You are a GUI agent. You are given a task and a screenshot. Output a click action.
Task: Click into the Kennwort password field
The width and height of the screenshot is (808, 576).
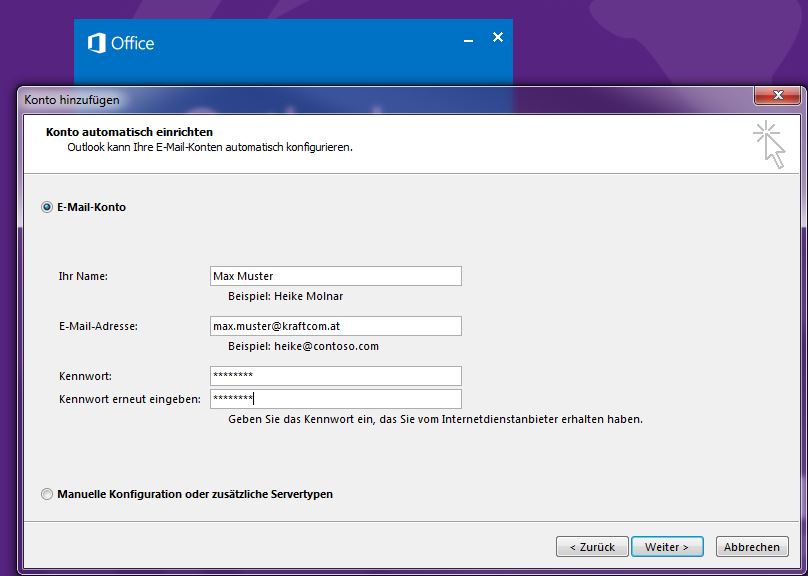pos(335,376)
